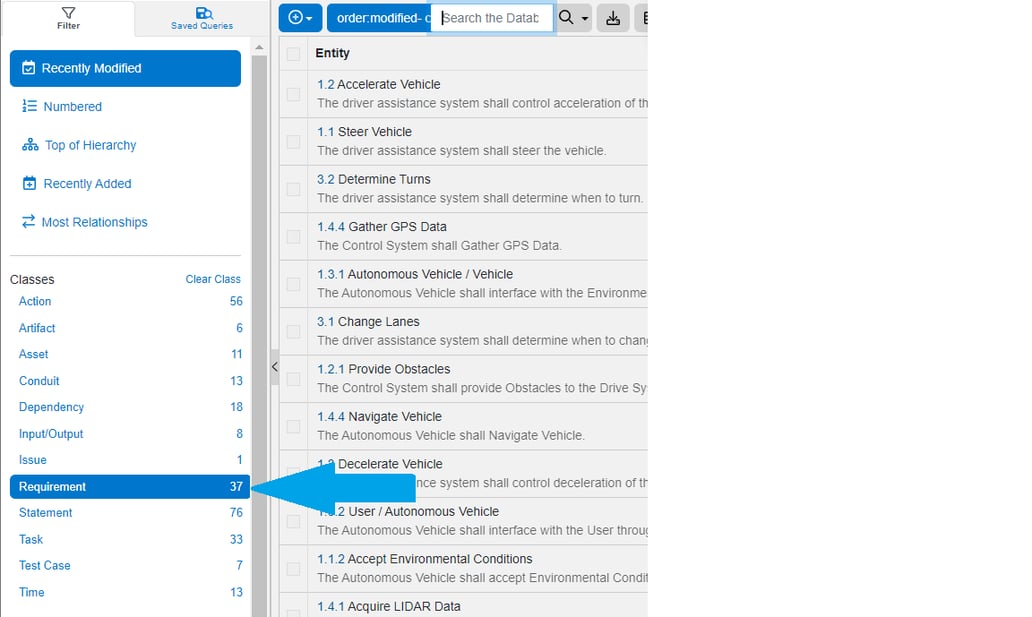Viewport: 1032px width, 617px height.
Task: Click the Recently Modified calendar icon
Action: 28,68
